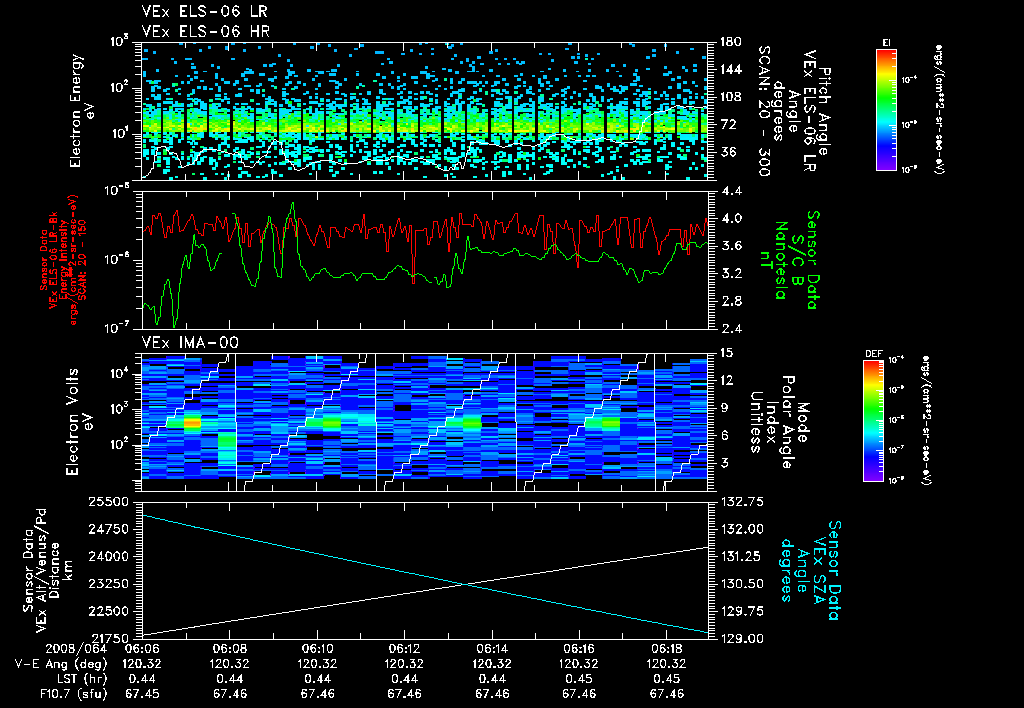This screenshot has height=708, width=1024.
Task: Click the 06:18 time tick label
Action: (666, 649)
